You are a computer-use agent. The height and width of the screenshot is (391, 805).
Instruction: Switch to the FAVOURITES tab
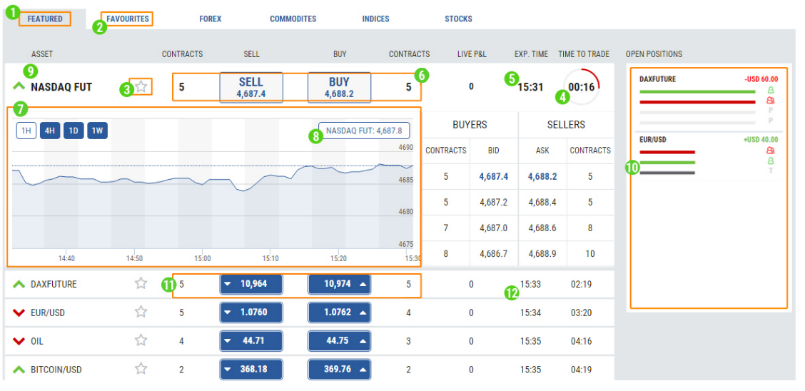(128, 19)
